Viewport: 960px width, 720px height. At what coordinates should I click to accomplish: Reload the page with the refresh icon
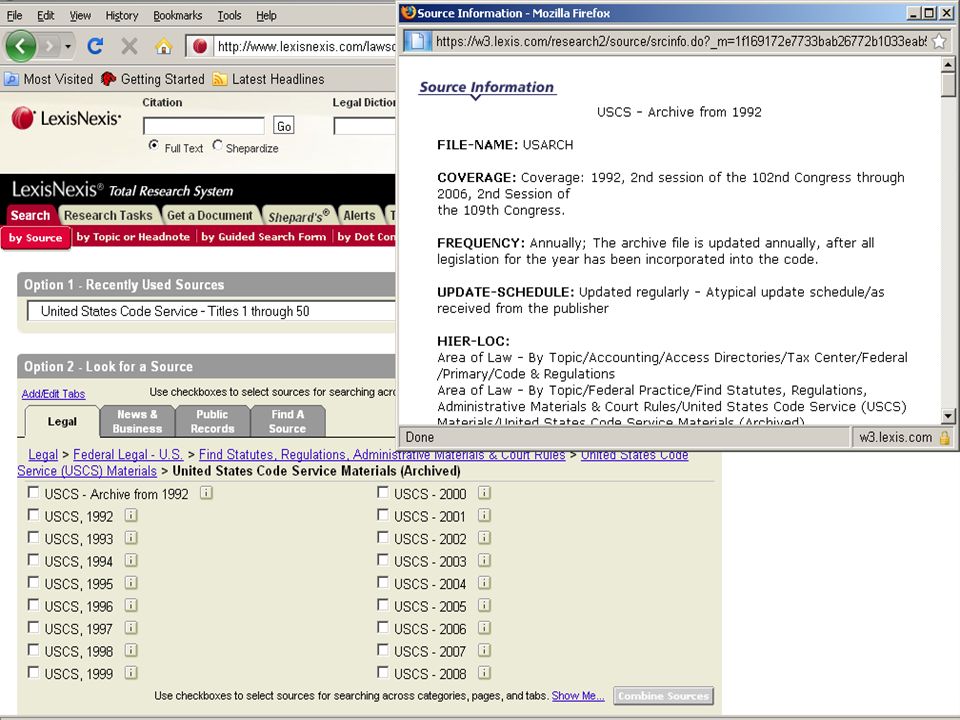tap(95, 46)
